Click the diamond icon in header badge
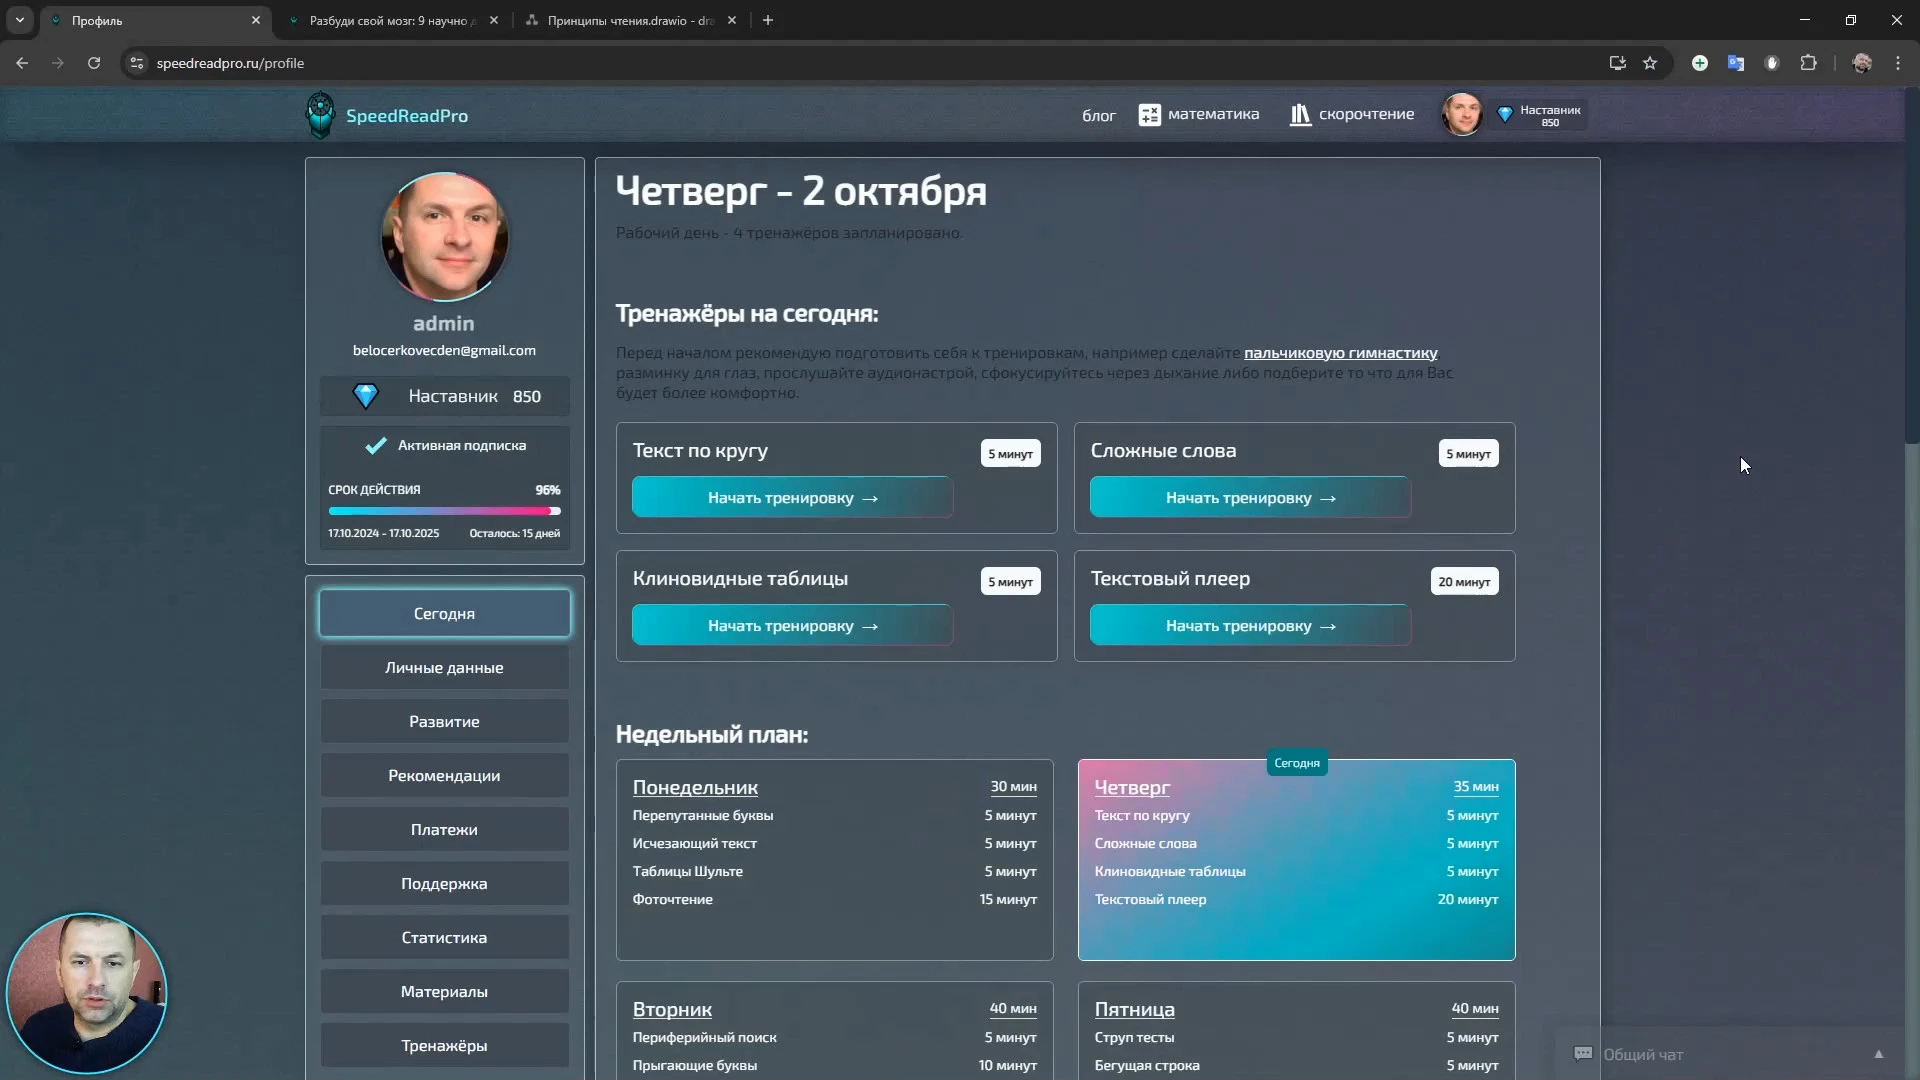1920x1080 pixels. (1504, 114)
